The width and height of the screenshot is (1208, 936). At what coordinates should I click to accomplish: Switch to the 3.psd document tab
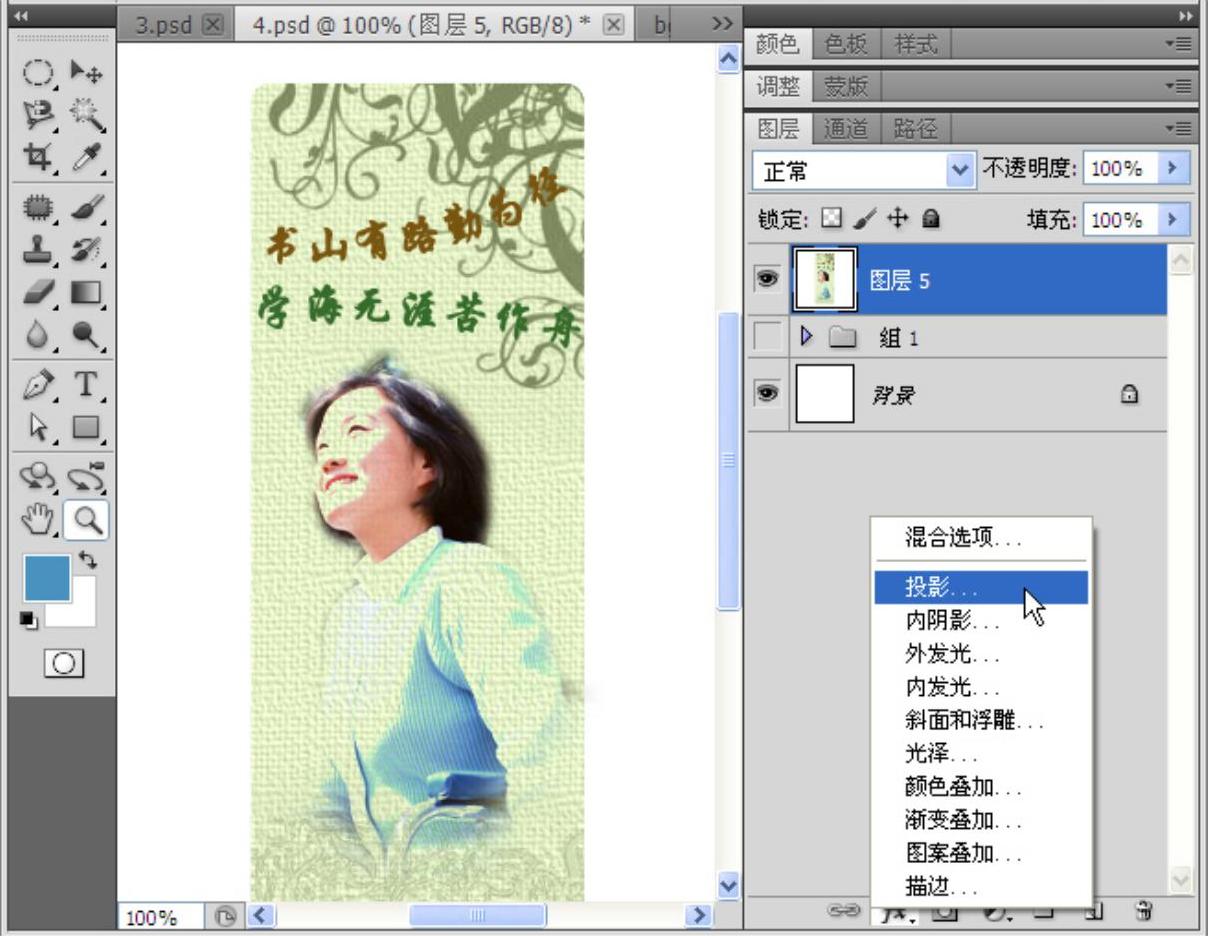click(x=165, y=24)
